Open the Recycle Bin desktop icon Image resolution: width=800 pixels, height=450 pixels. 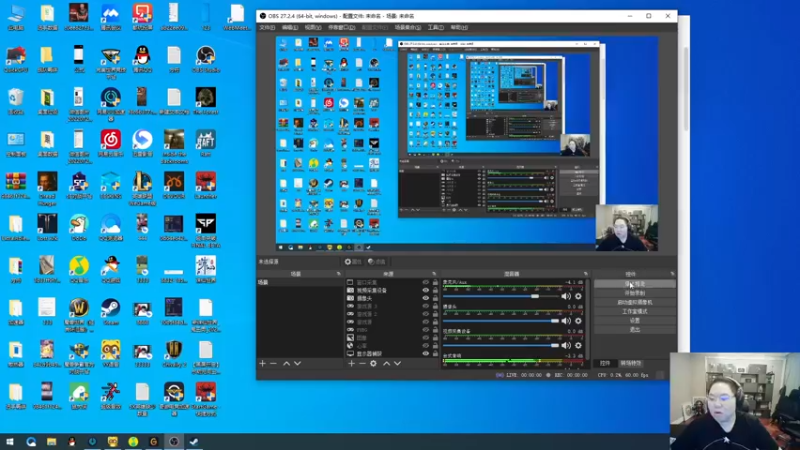pos(16,101)
